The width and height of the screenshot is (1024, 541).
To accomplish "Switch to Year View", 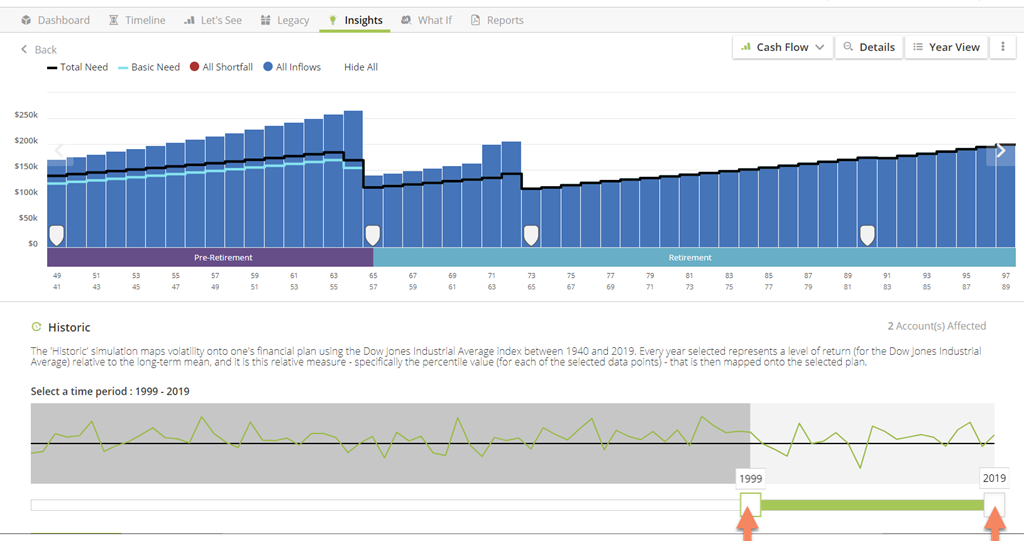I will [x=946, y=47].
